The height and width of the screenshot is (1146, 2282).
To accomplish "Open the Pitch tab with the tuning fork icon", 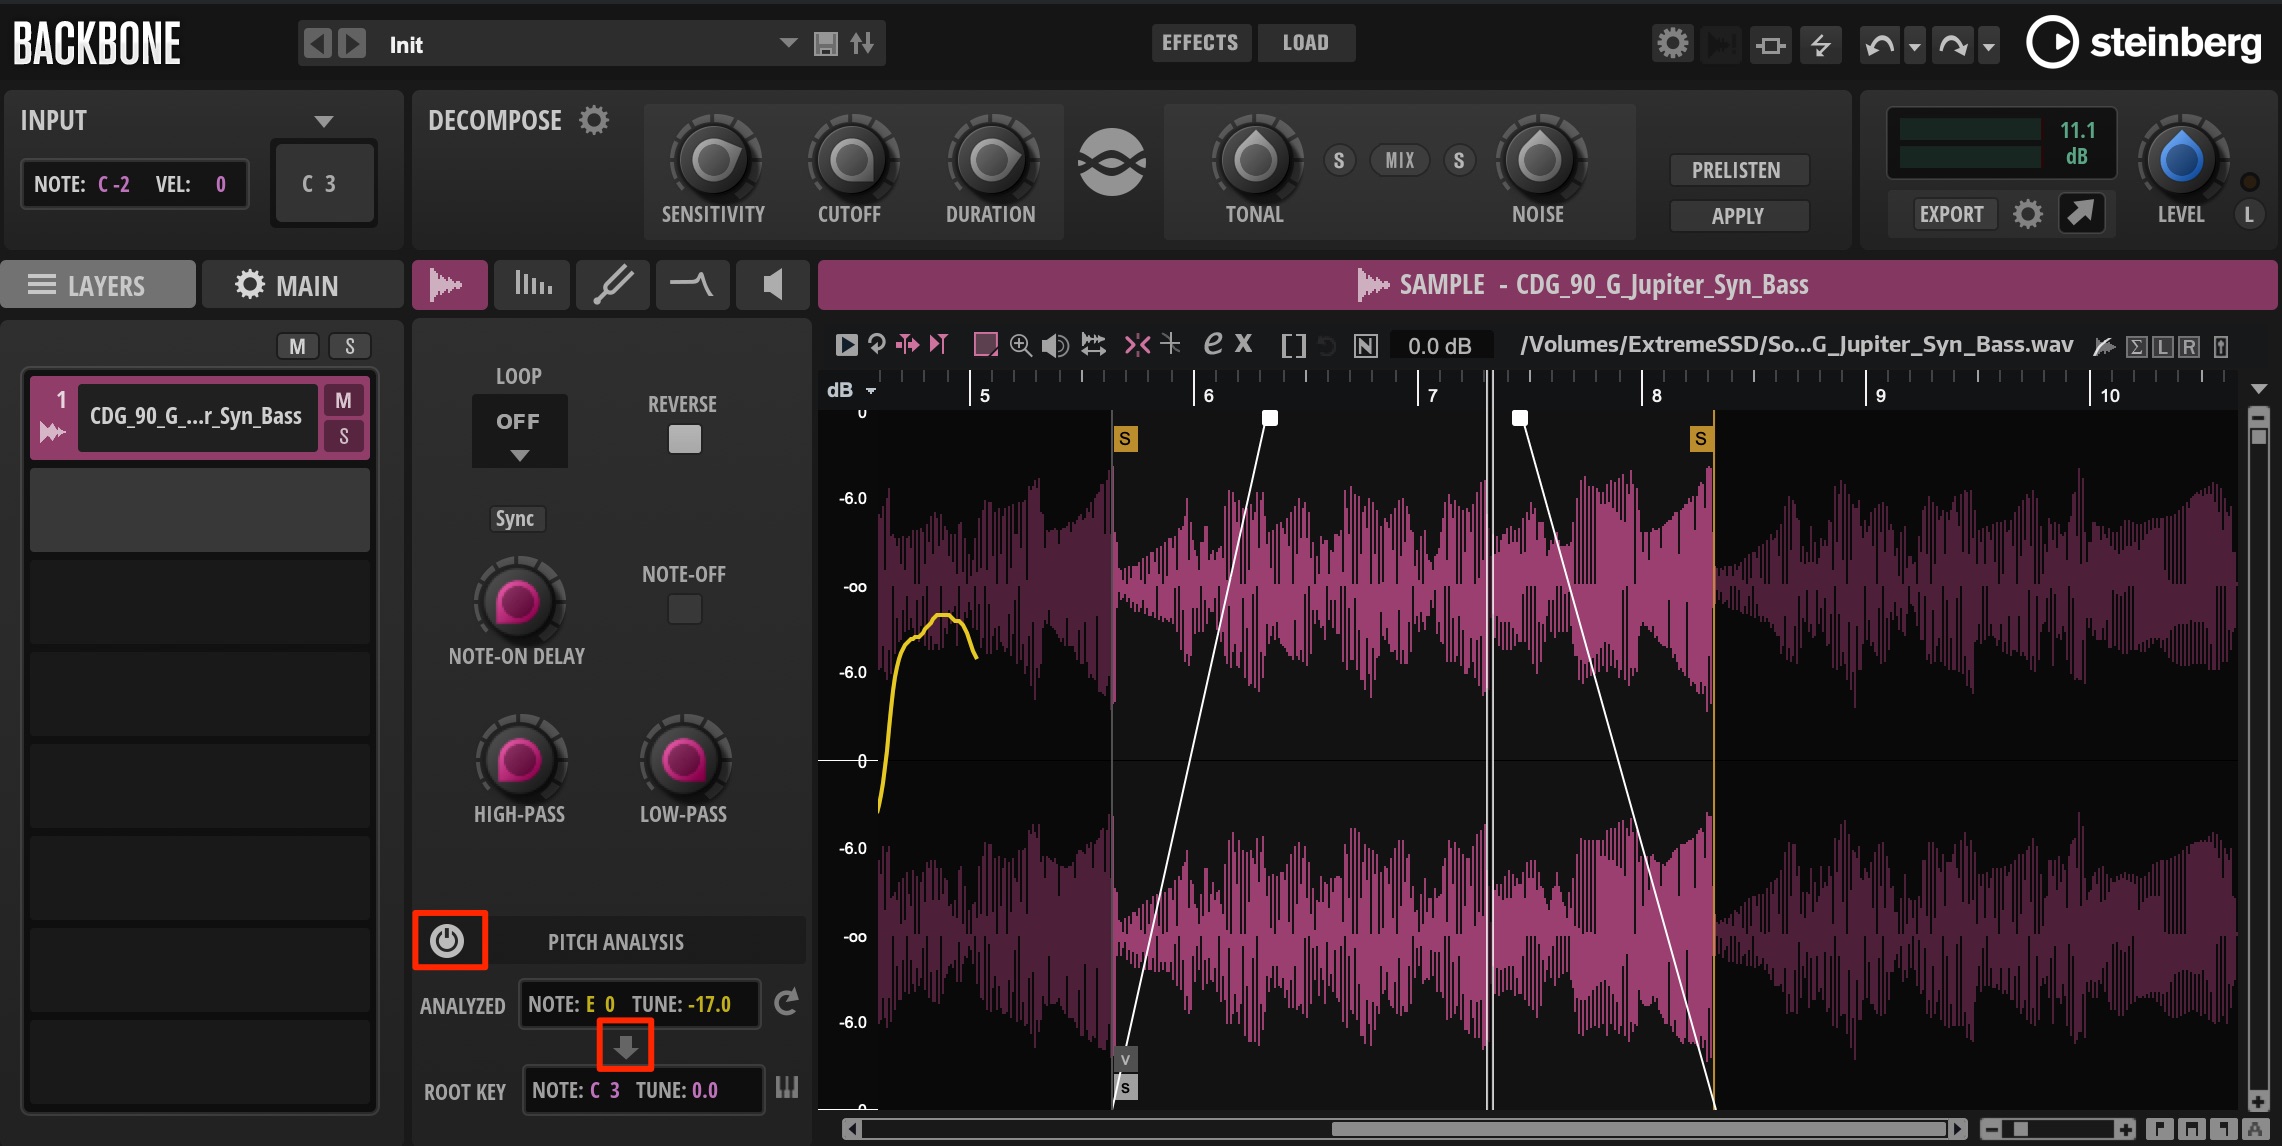I will pyautogui.click(x=613, y=285).
